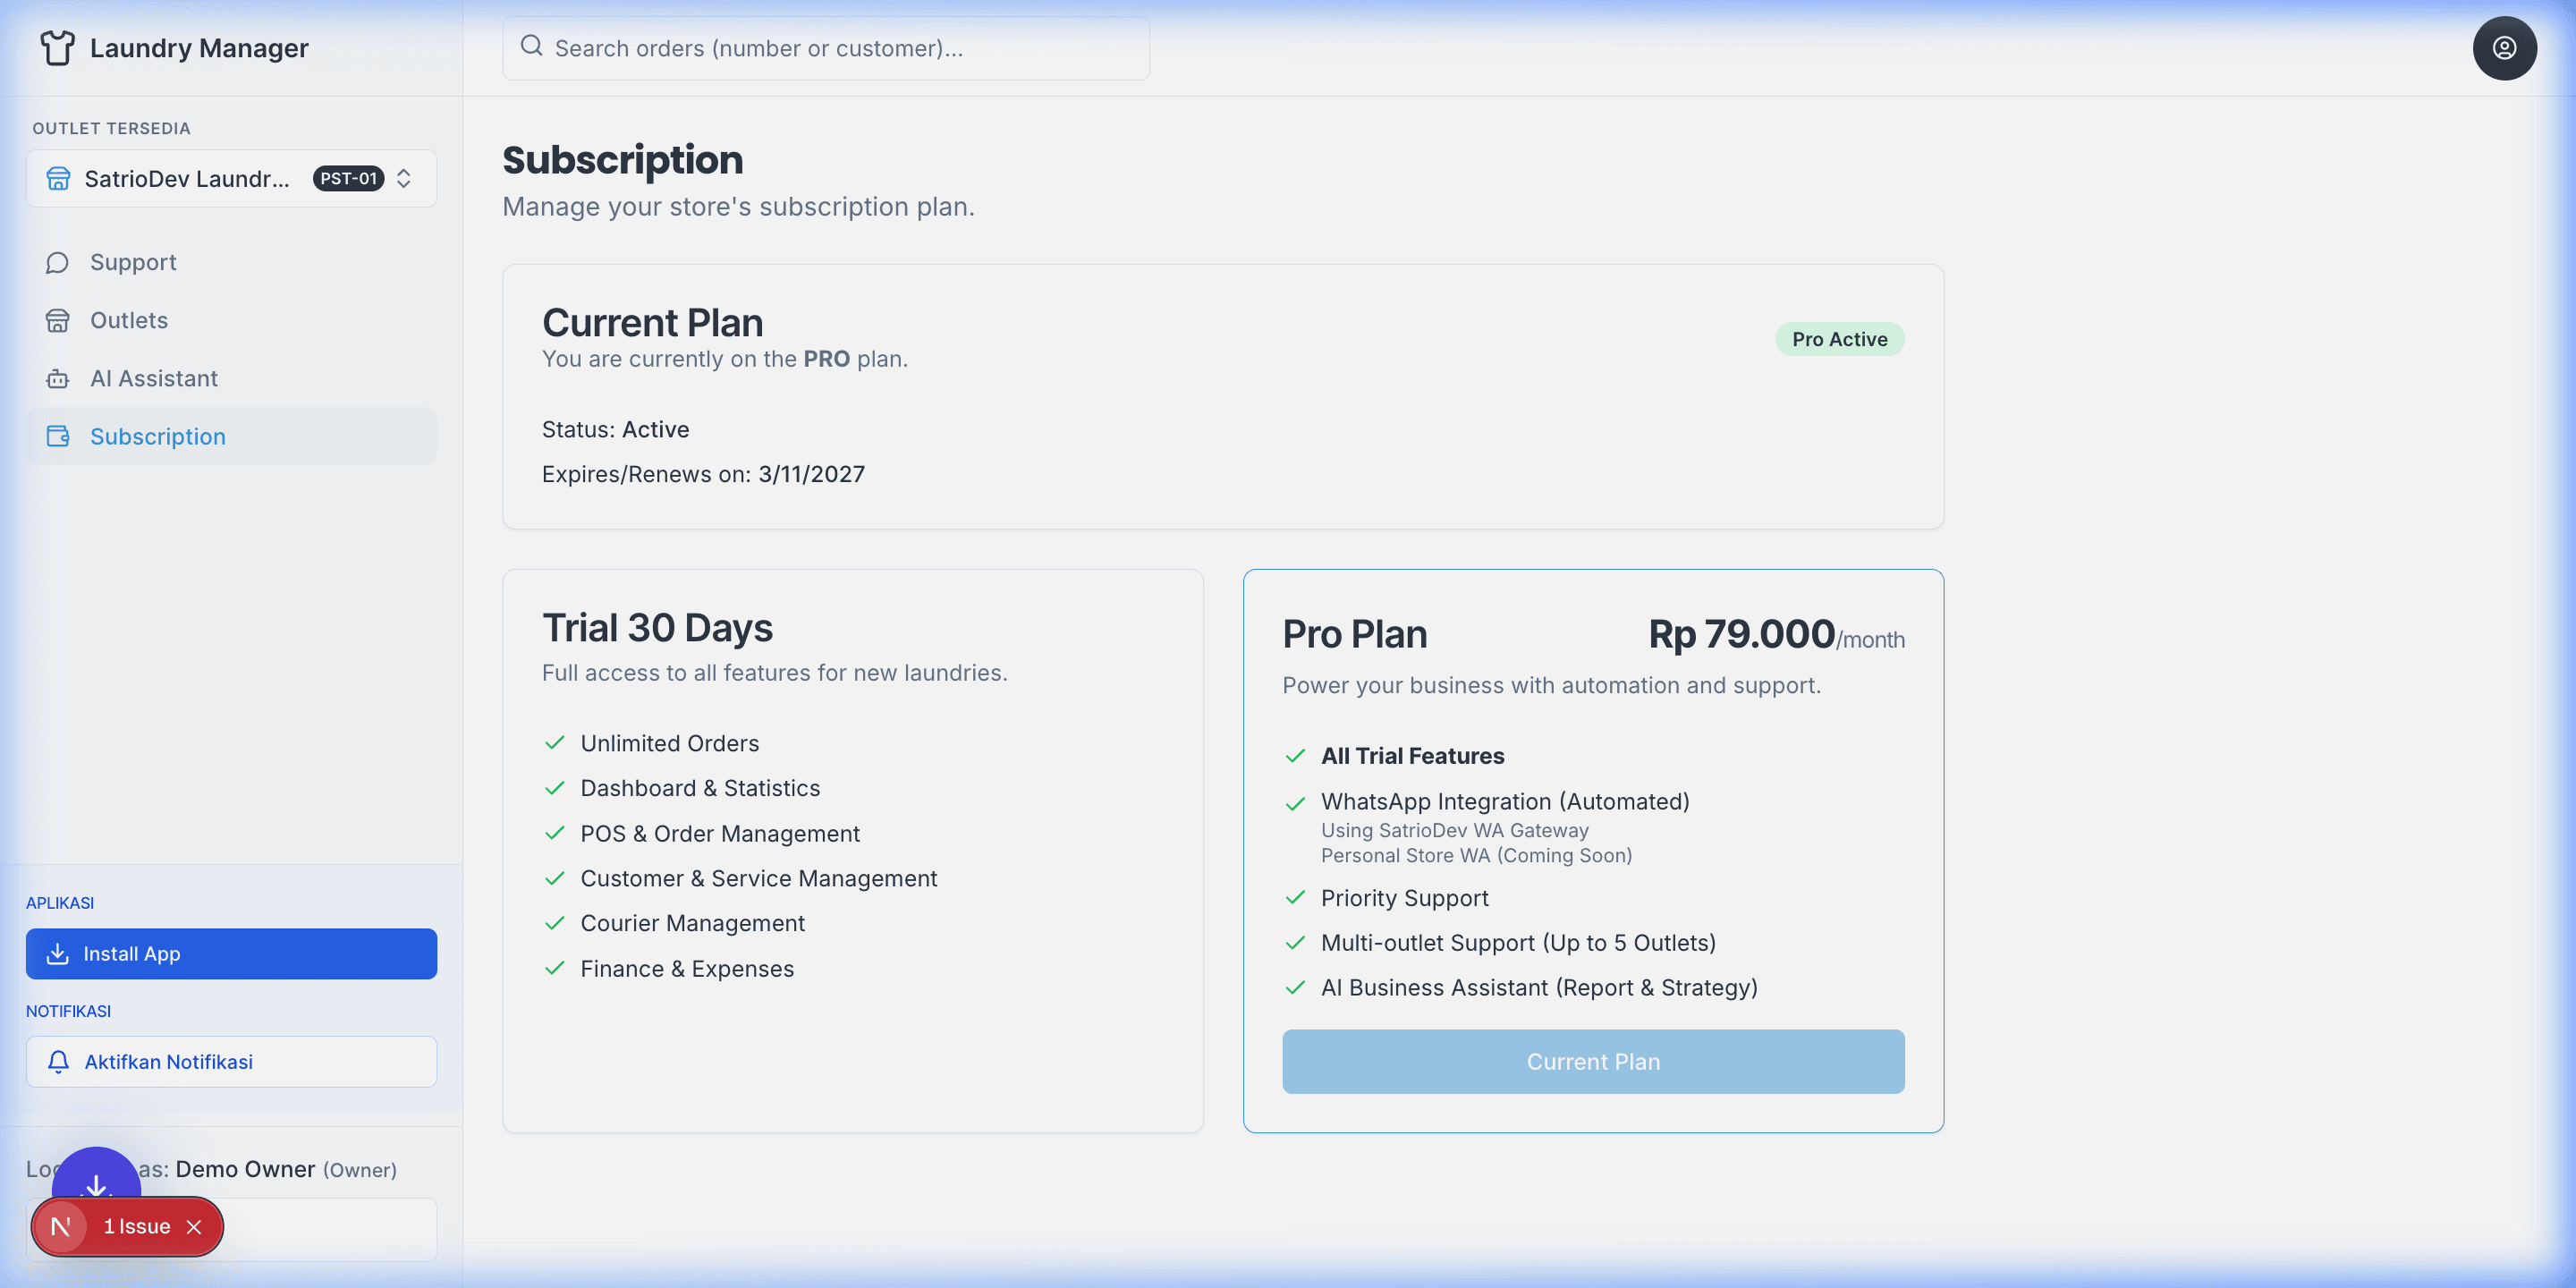The width and height of the screenshot is (2576, 1288).
Task: Click the Aktifkan Notifikasi button
Action: tap(231, 1062)
